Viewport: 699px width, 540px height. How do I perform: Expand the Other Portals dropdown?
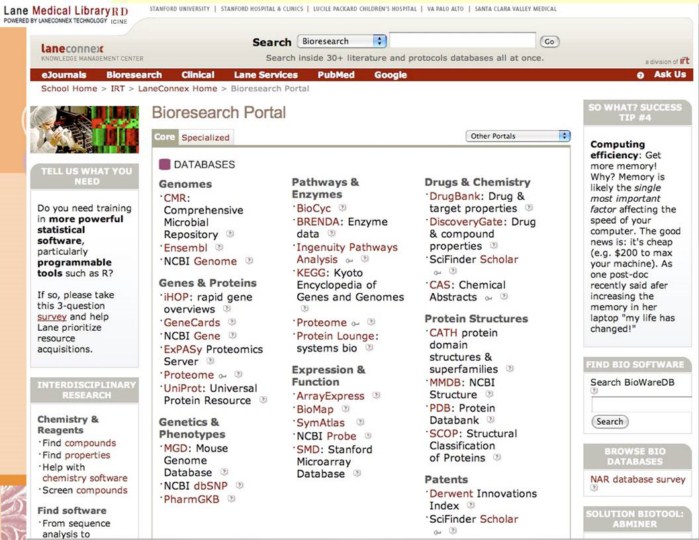pyautogui.click(x=518, y=136)
